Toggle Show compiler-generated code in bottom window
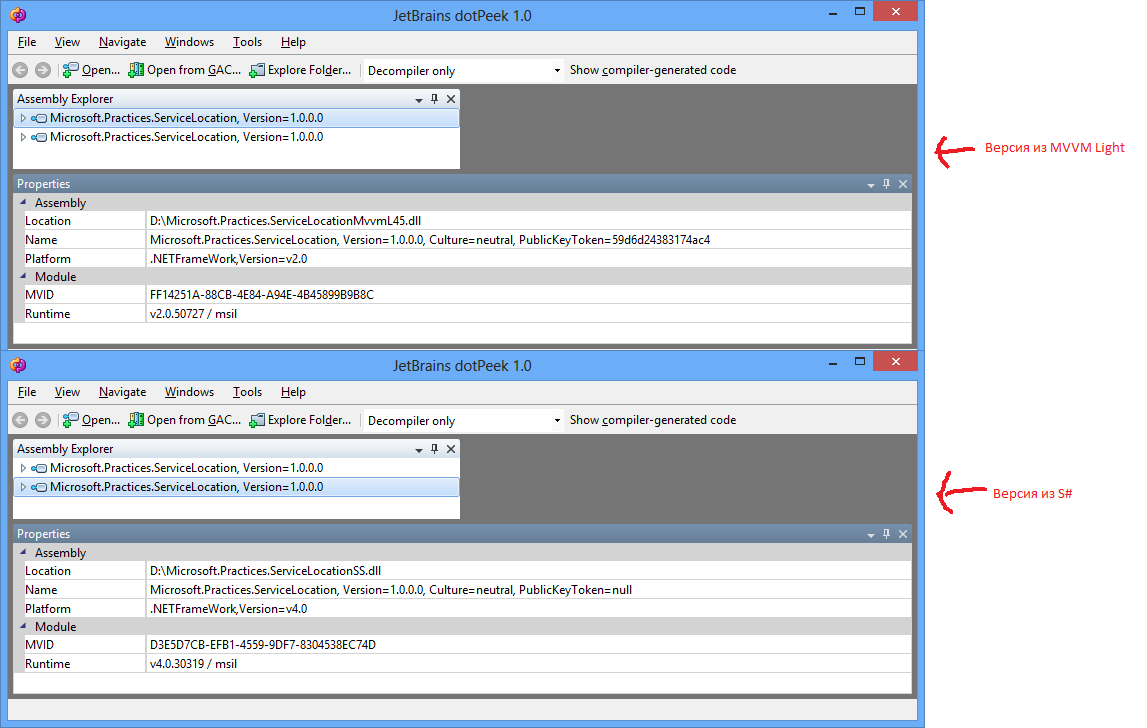 pos(653,420)
